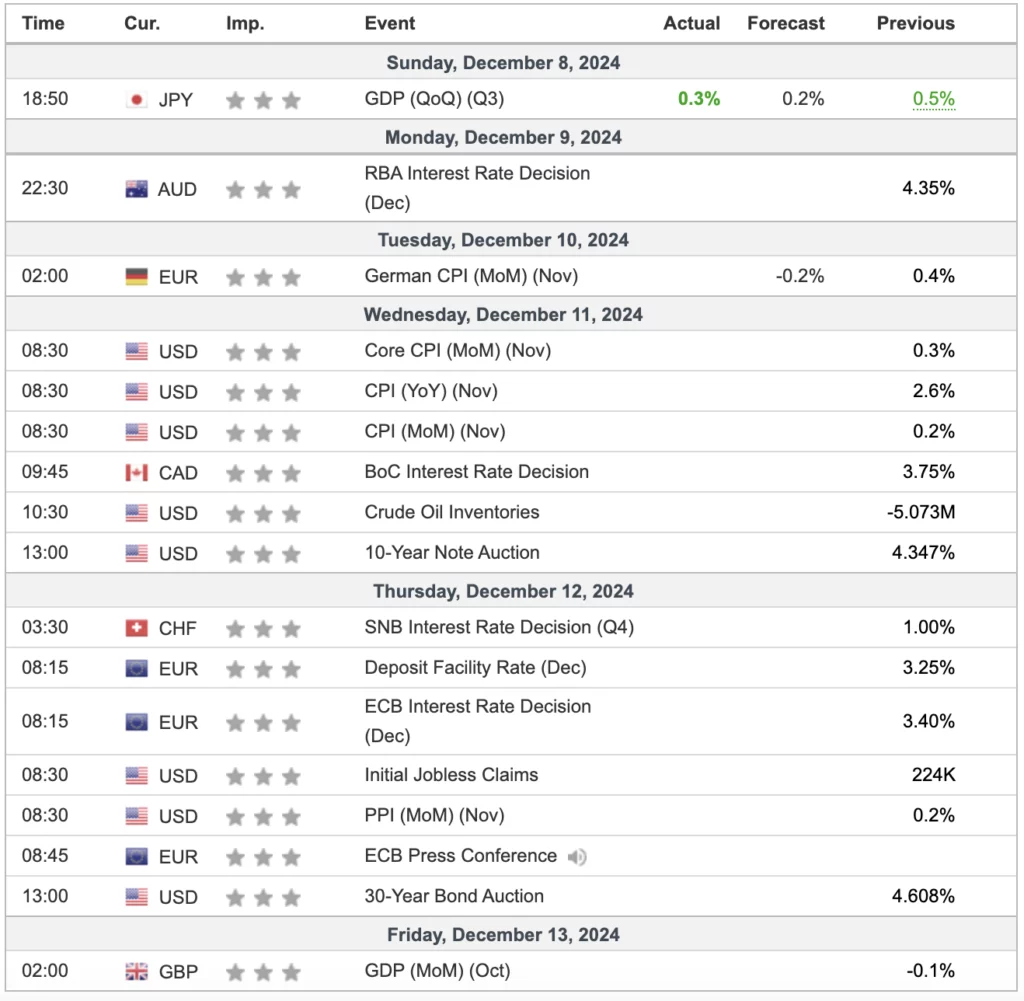Click the forecast value -0.2%
This screenshot has height=1001, width=1024.
tap(800, 276)
